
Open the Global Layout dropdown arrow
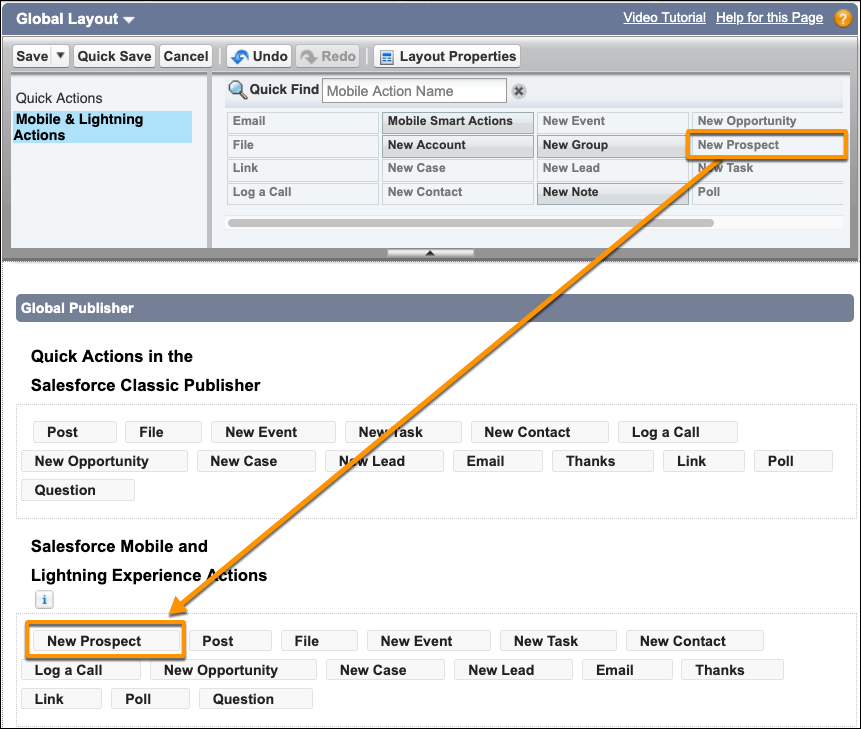click(129, 20)
